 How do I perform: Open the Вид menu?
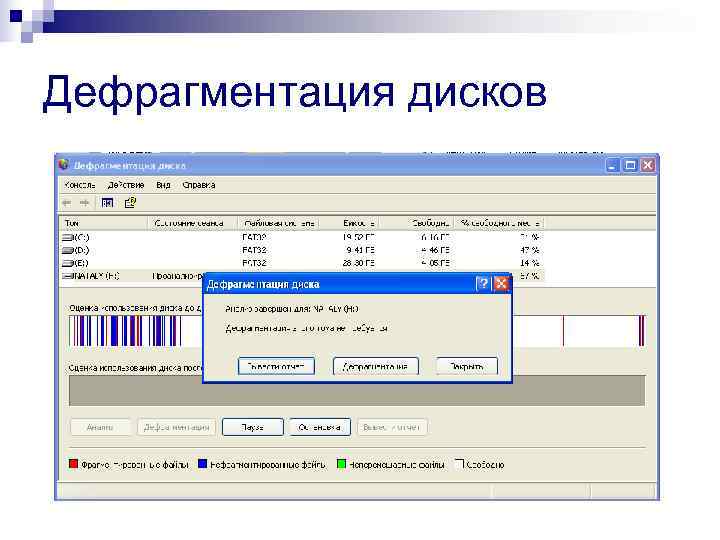click(x=163, y=185)
